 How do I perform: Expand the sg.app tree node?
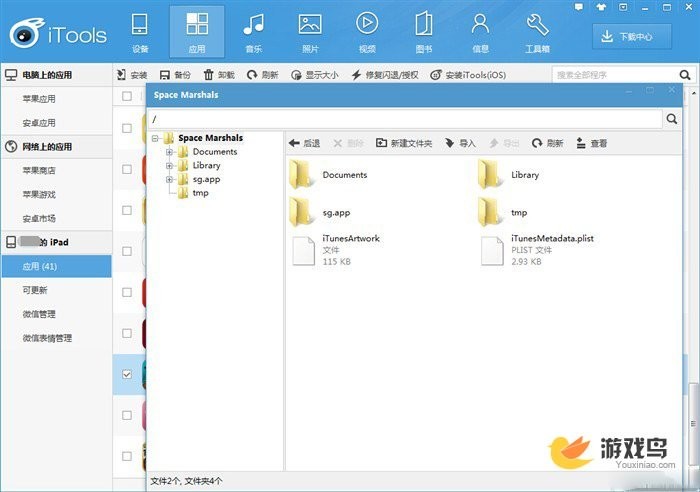169,179
